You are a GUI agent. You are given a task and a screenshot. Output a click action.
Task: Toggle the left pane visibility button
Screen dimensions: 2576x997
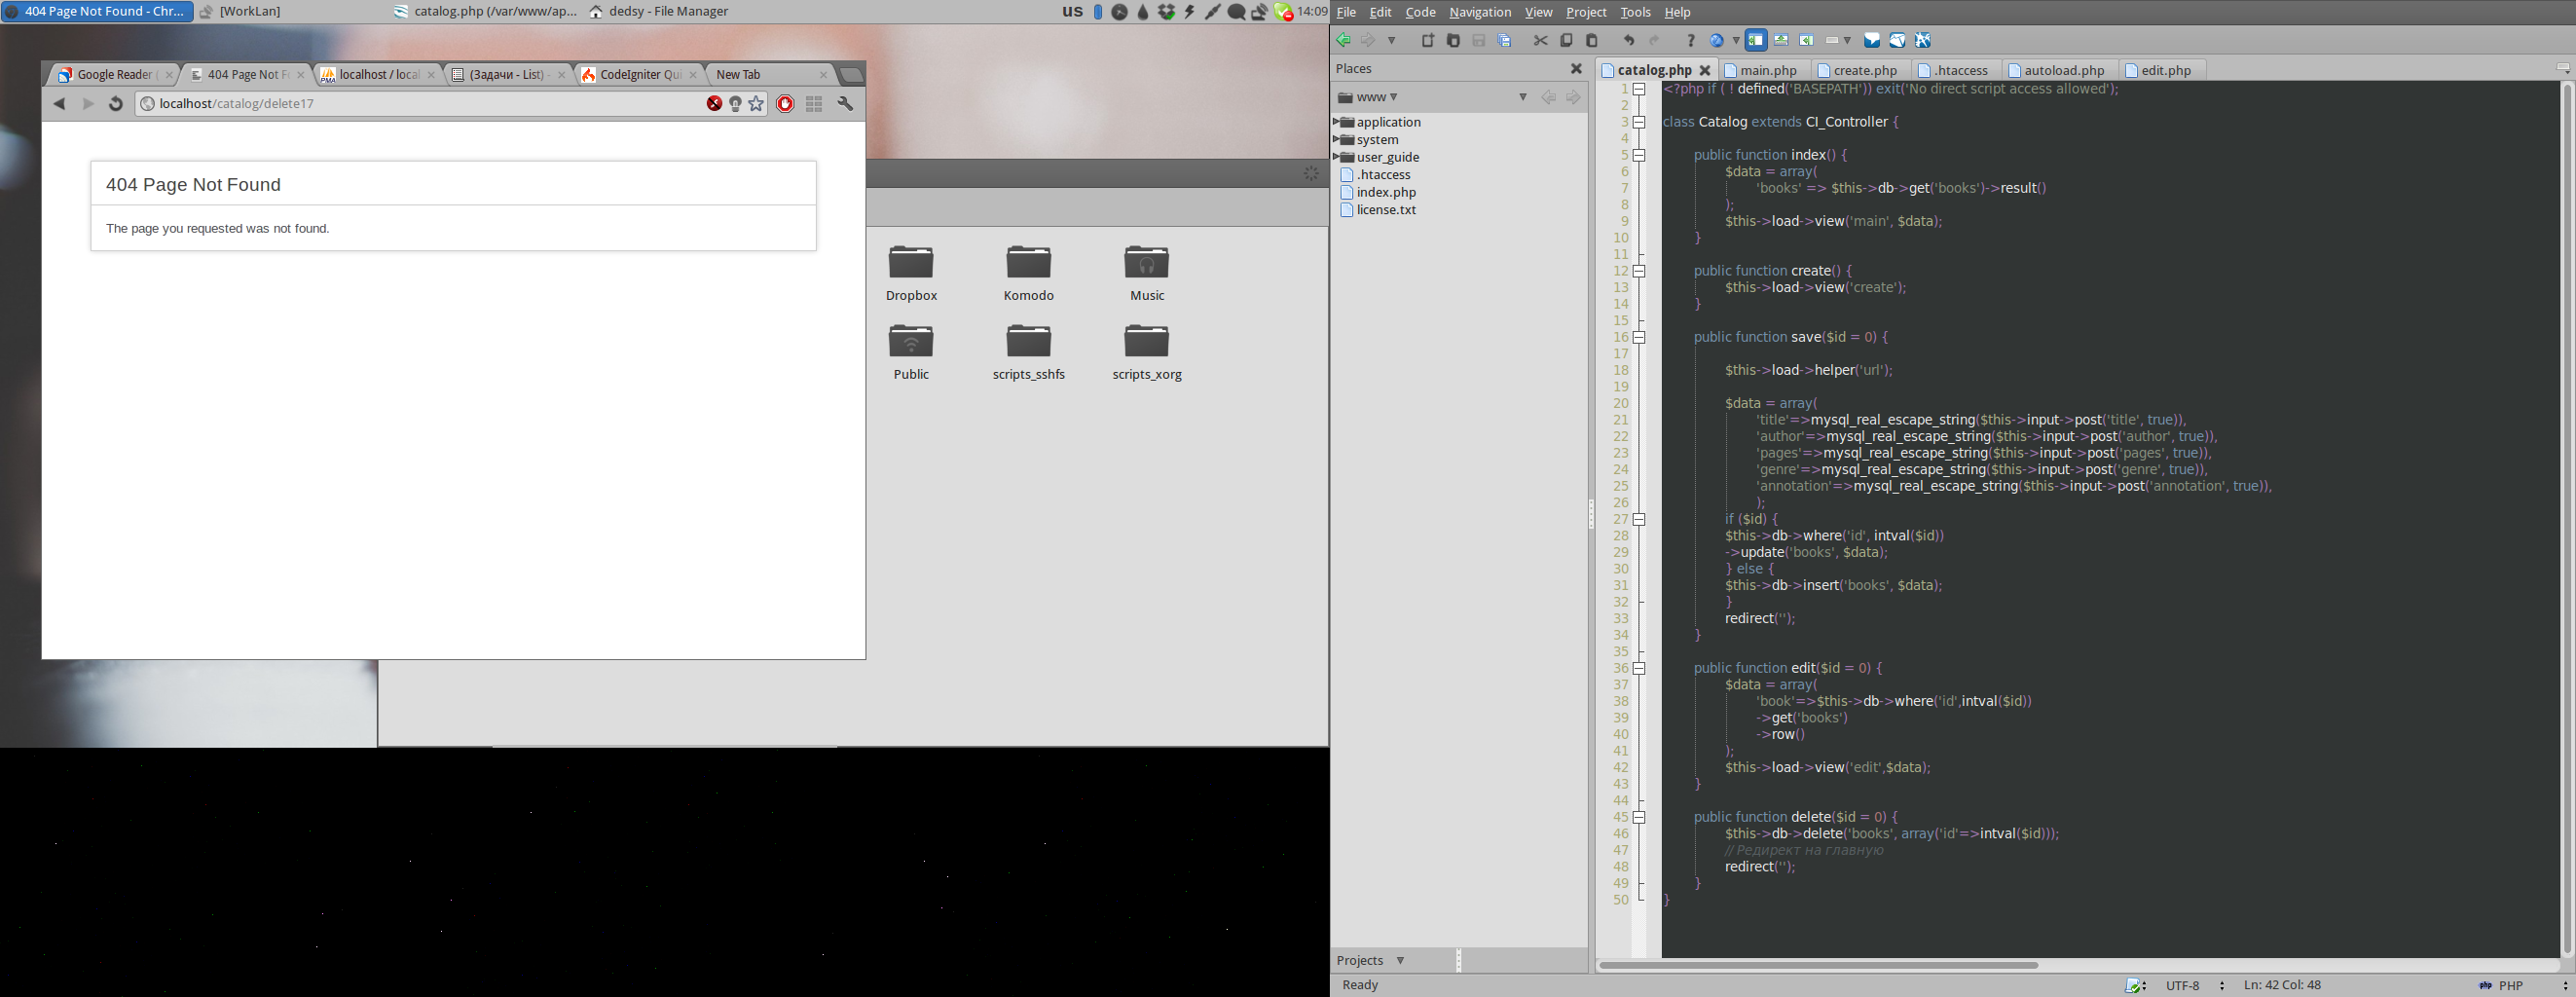click(x=1756, y=41)
